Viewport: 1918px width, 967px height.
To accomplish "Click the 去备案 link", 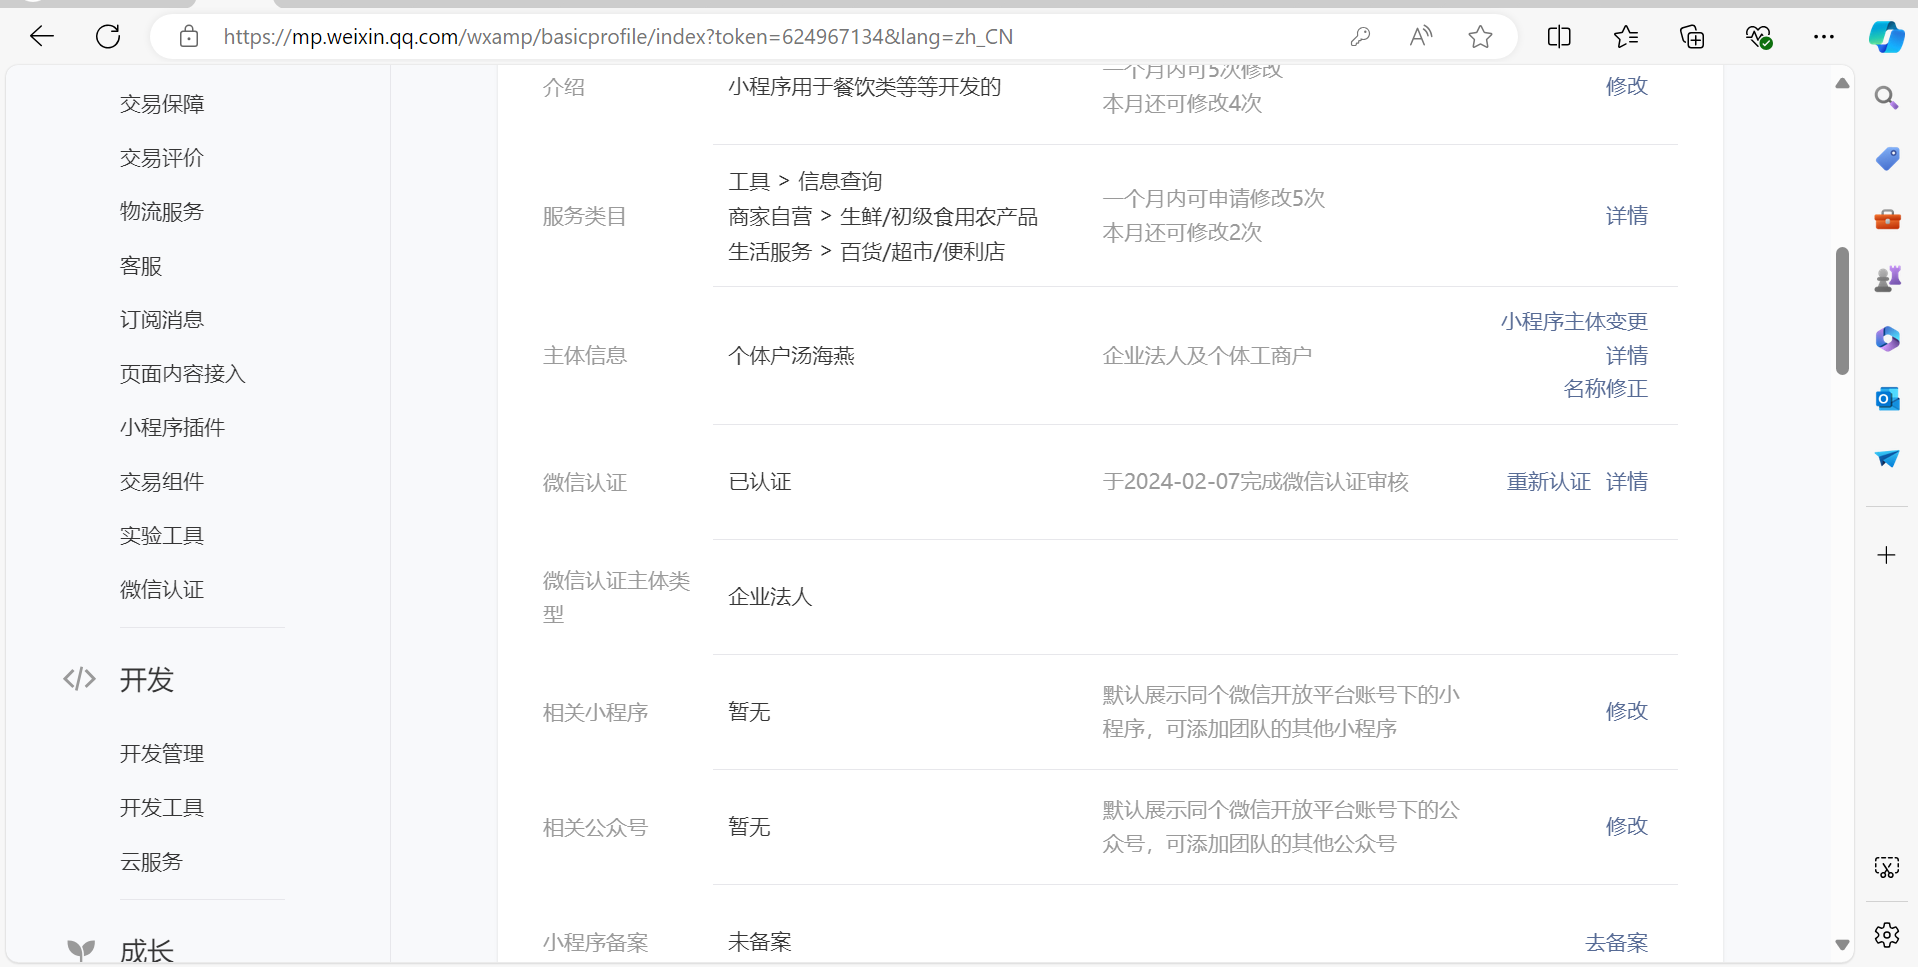I will click(x=1617, y=942).
